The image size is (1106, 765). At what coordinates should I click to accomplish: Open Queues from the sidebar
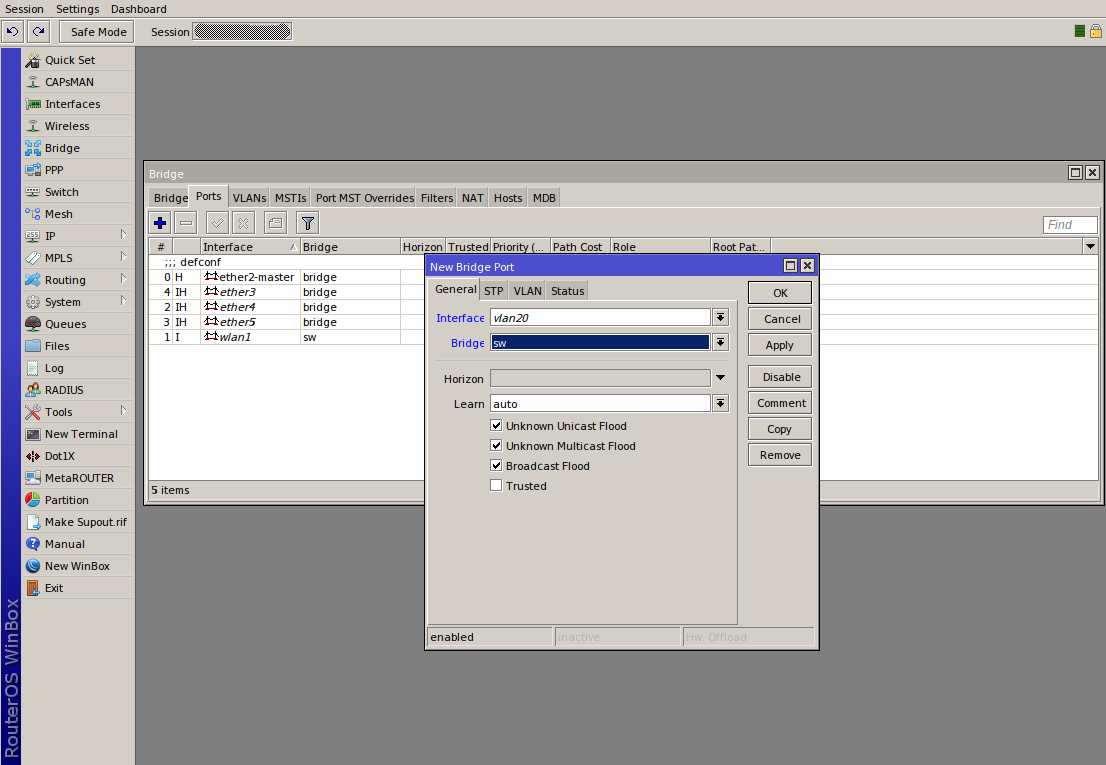(65, 324)
